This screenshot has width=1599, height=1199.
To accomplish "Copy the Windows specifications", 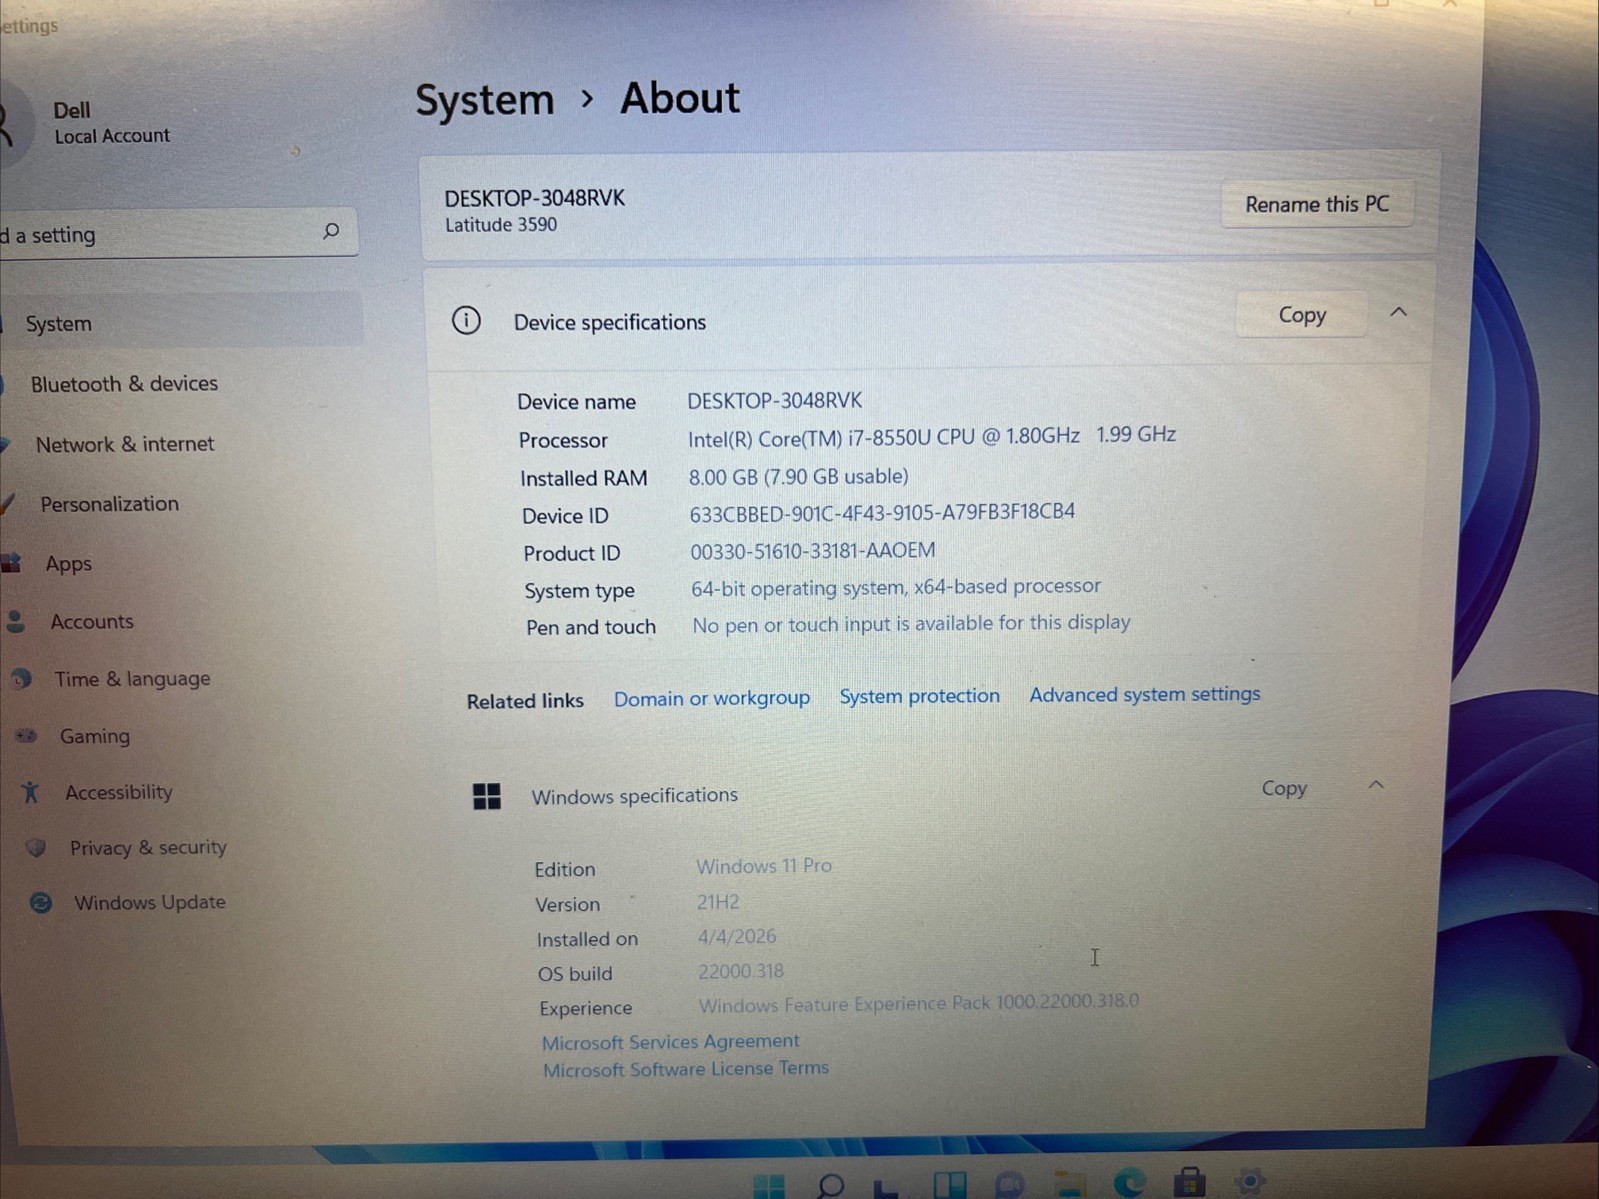I will point(1284,788).
